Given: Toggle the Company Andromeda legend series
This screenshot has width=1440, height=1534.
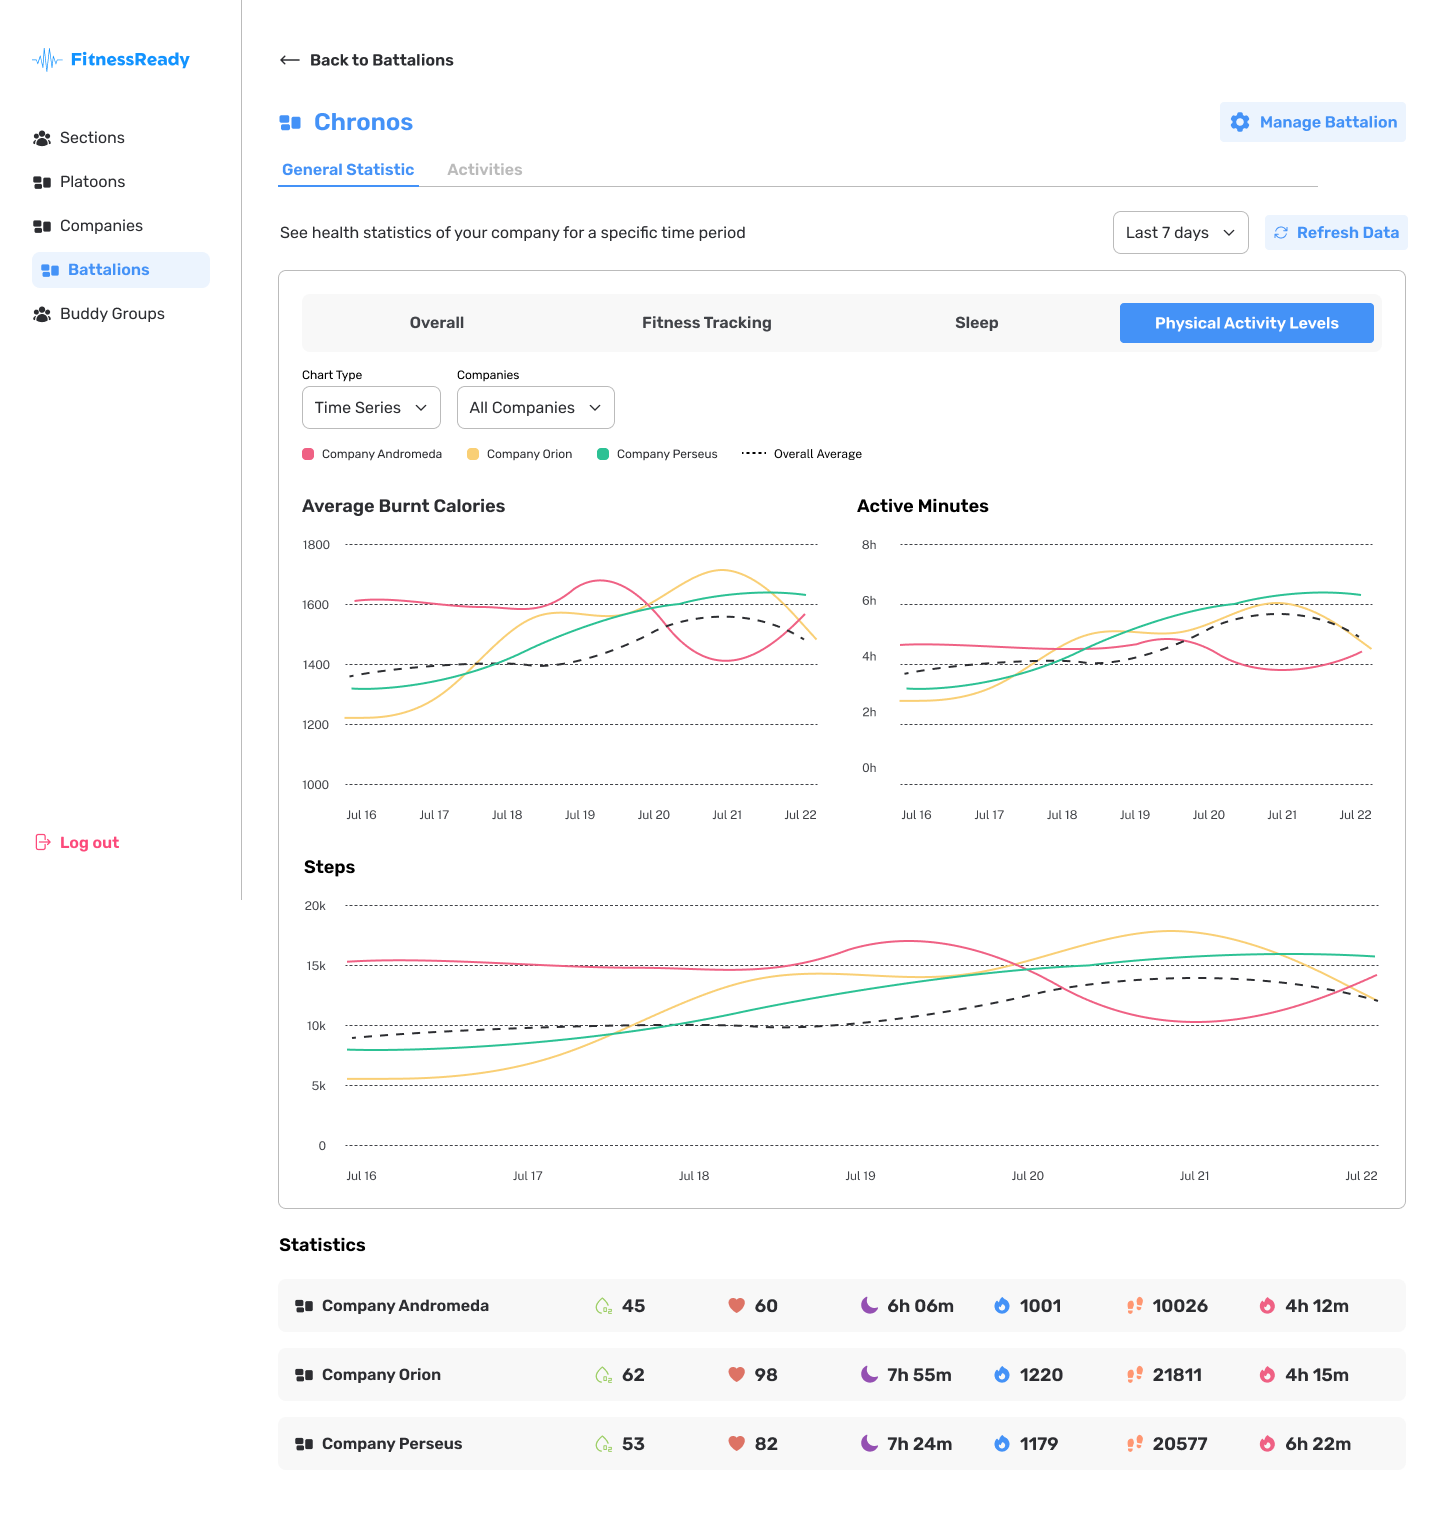Looking at the screenshot, I should click(372, 454).
